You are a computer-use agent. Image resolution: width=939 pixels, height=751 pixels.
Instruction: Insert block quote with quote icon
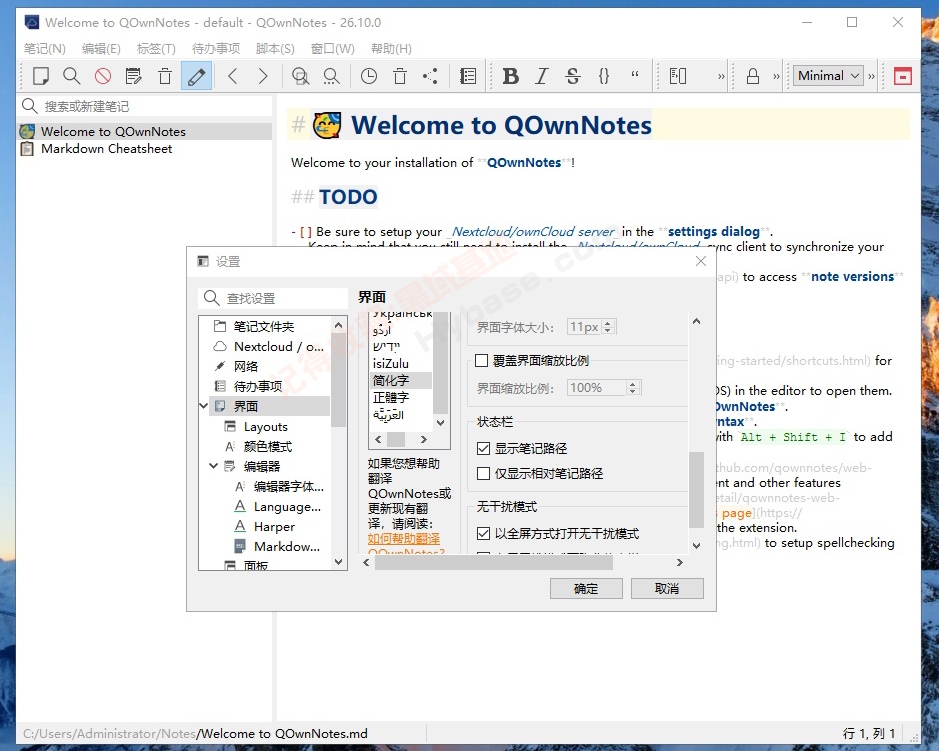pos(635,75)
